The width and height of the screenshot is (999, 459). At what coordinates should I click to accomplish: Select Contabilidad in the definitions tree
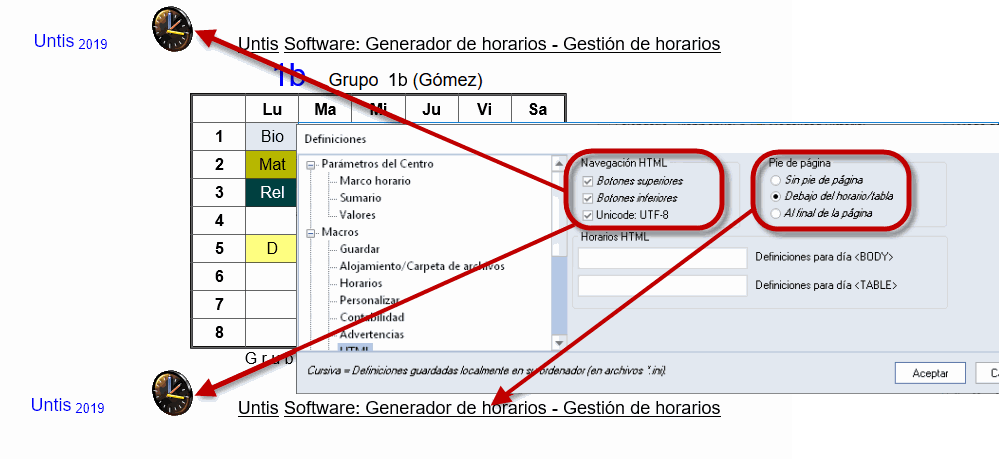[371, 317]
